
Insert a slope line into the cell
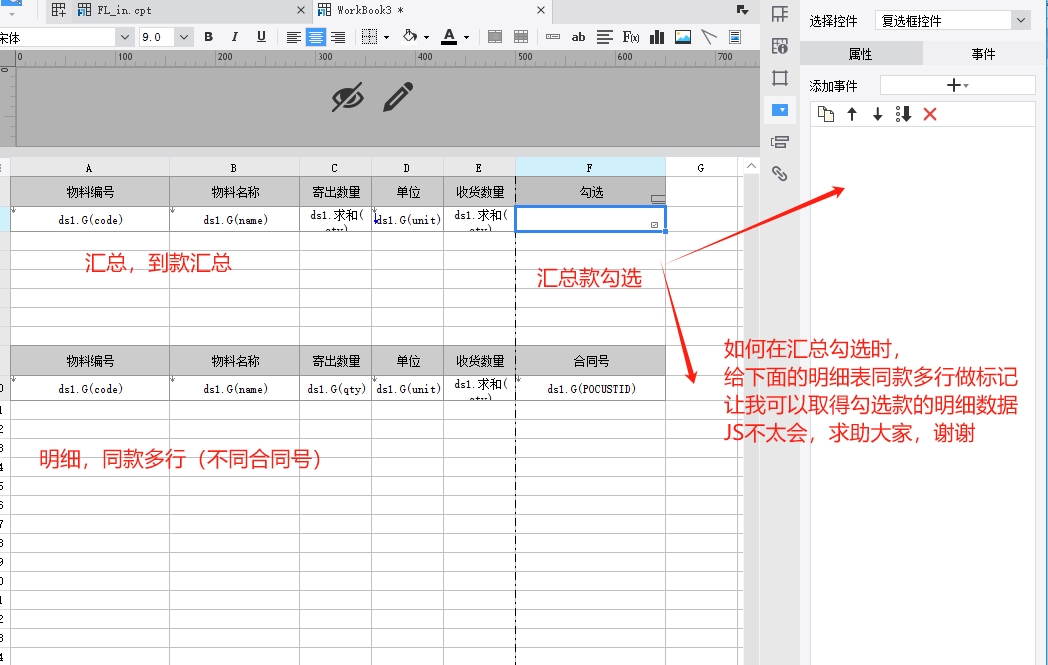point(708,37)
